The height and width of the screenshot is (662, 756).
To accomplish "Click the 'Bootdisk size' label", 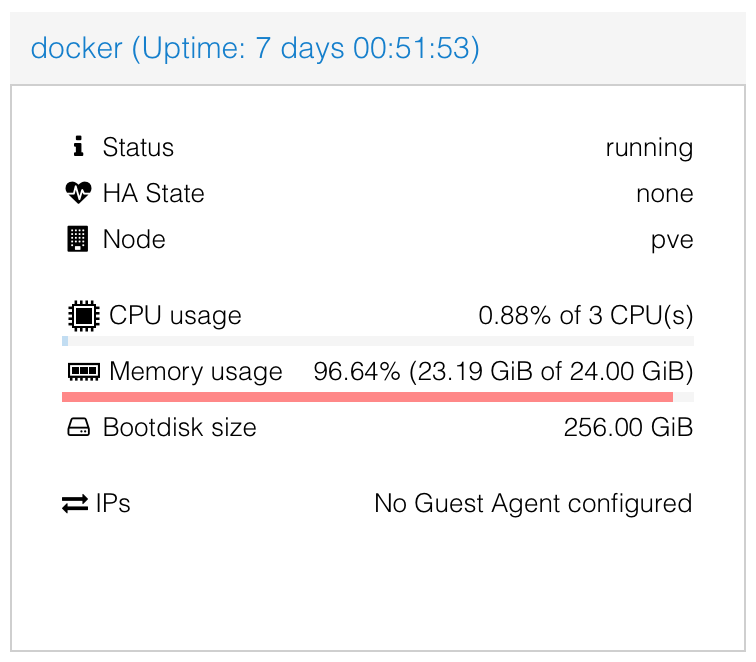I will click(180, 428).
